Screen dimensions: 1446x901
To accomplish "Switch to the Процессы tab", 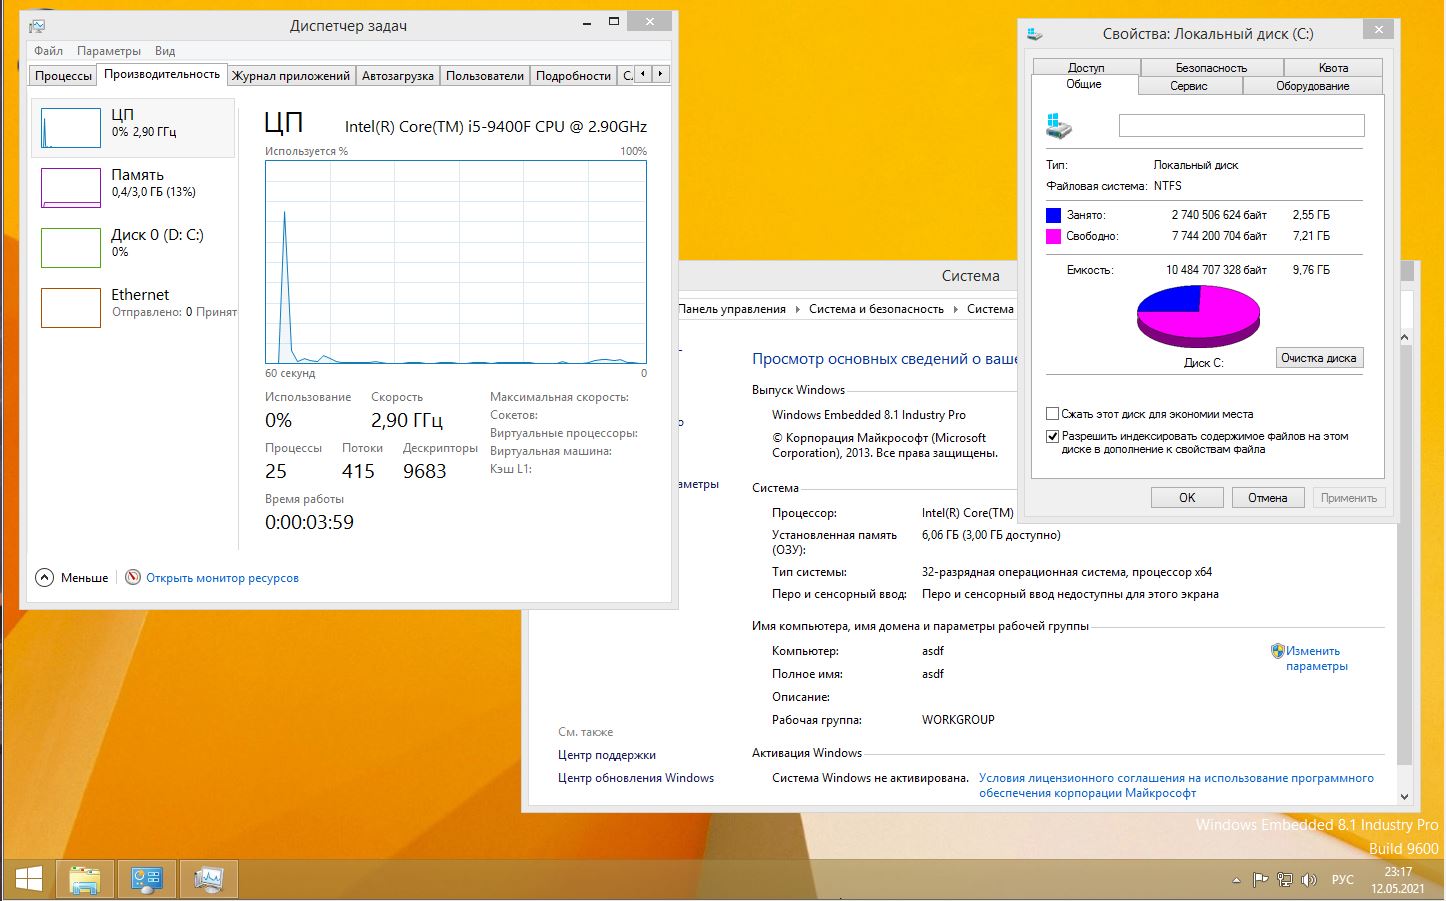I will pyautogui.click(x=63, y=76).
